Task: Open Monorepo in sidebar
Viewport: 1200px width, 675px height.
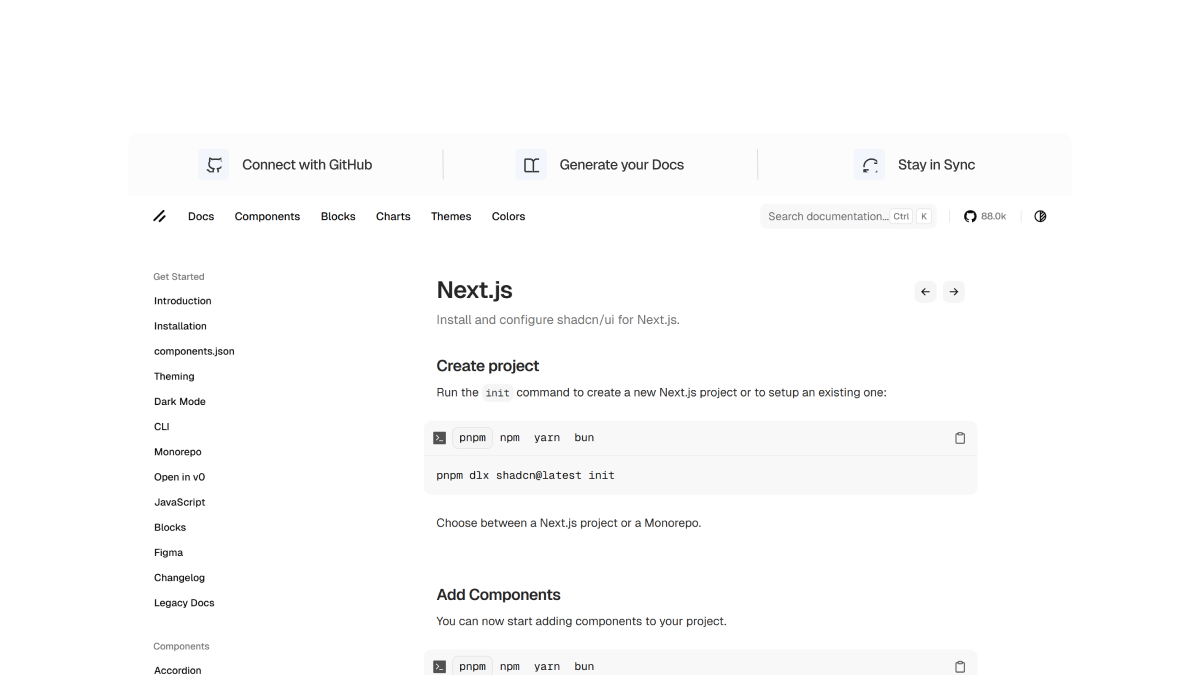Action: [x=178, y=452]
